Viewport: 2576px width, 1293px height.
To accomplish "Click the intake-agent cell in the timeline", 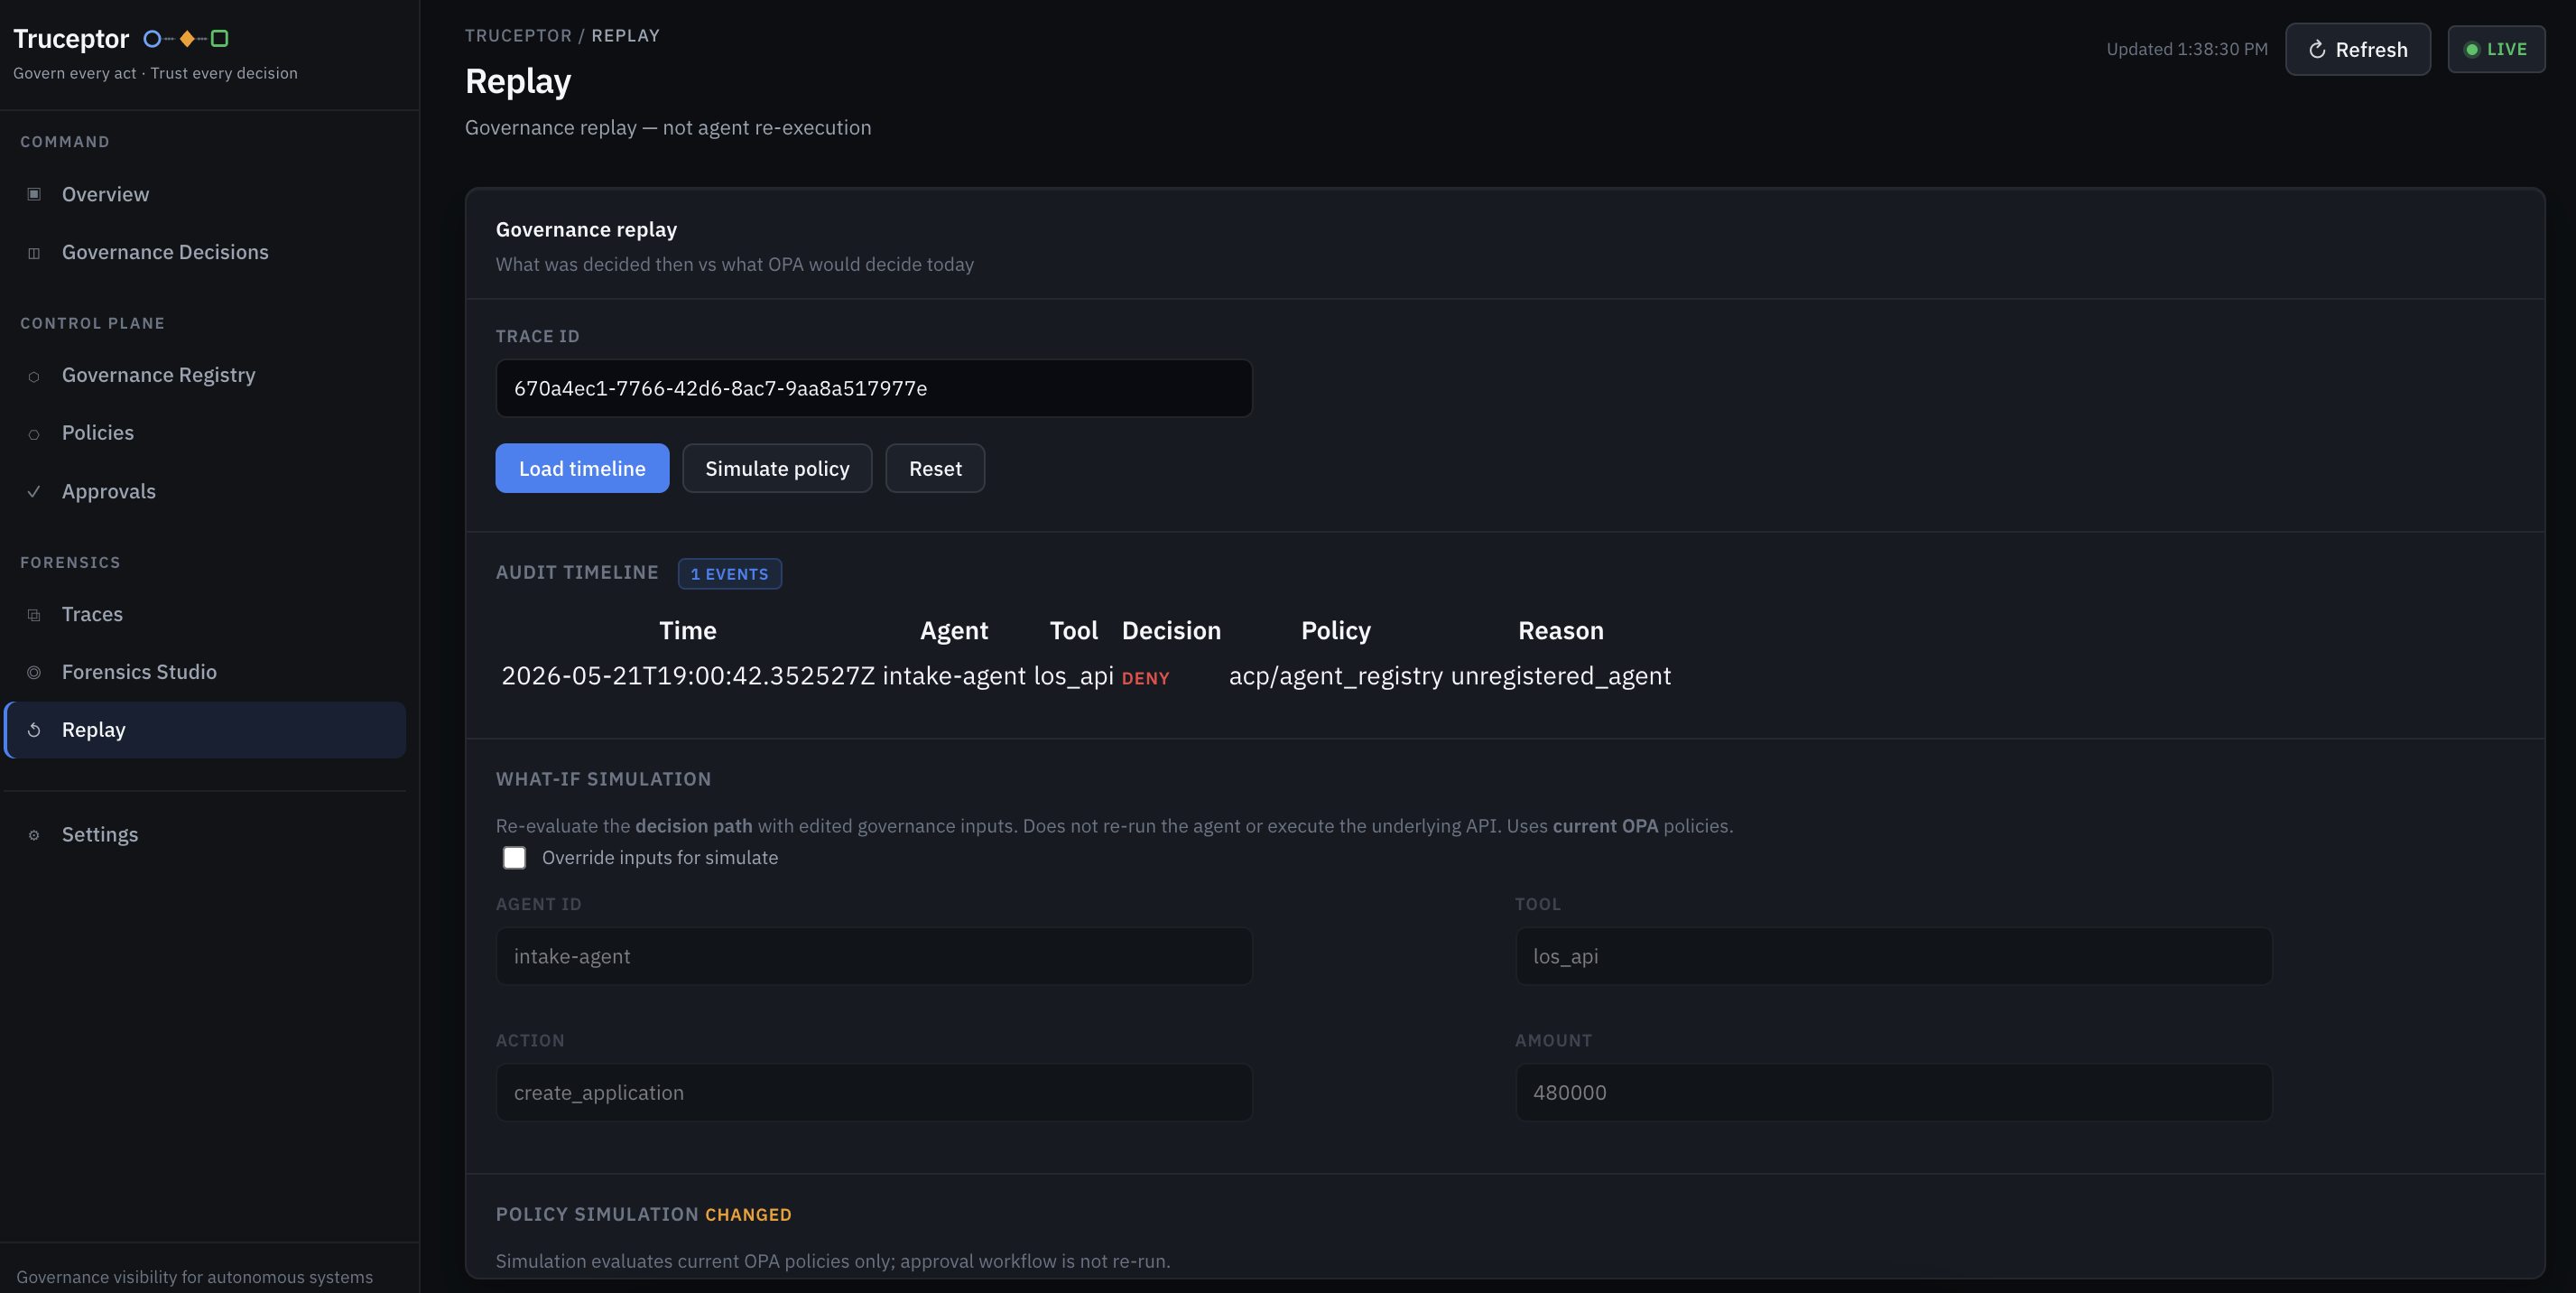I will click(x=954, y=676).
